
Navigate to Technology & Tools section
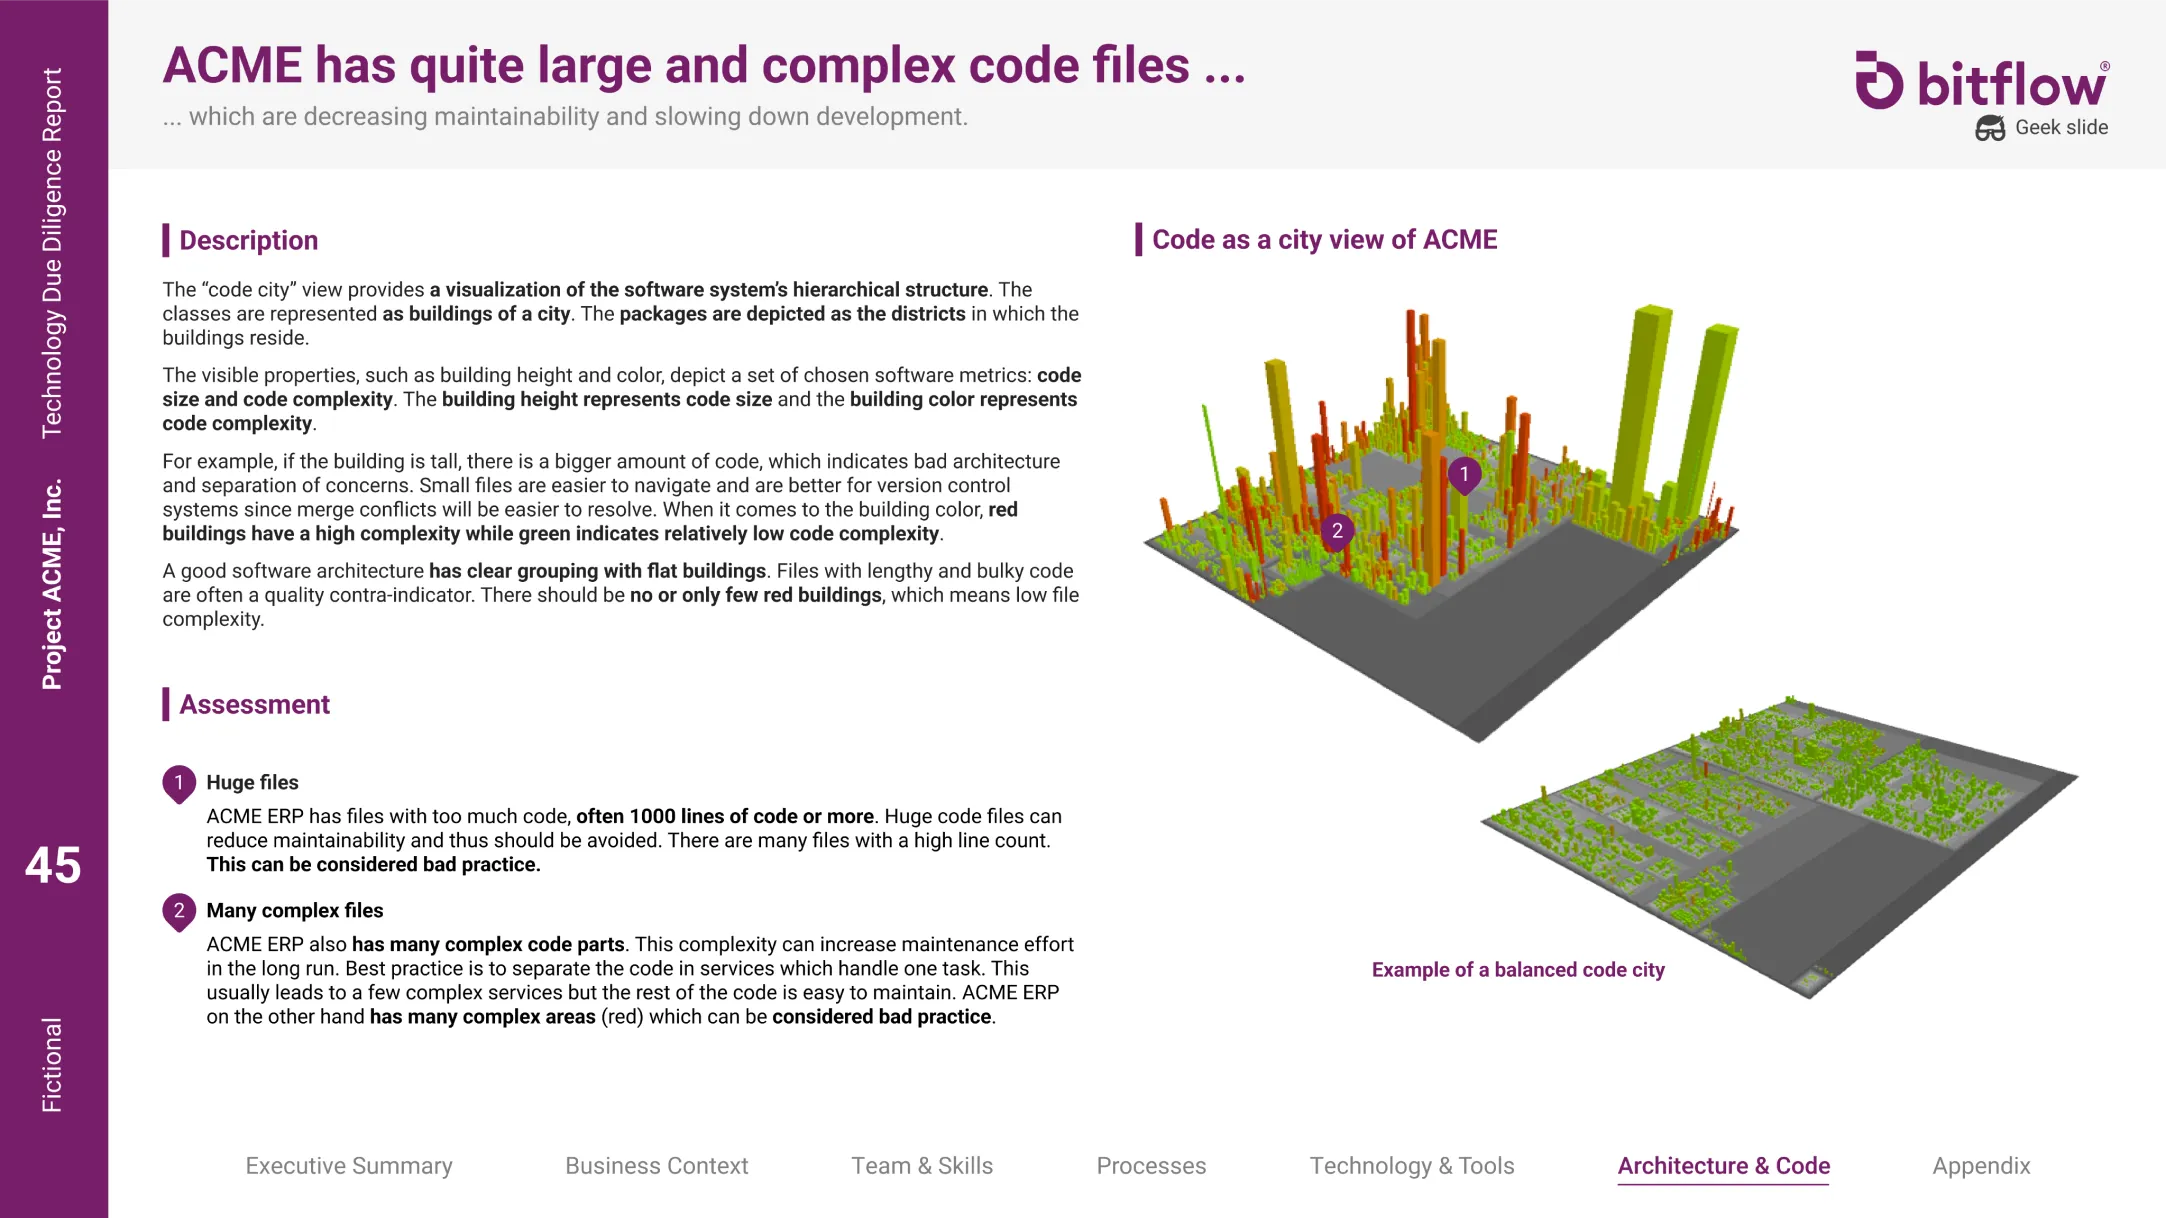point(1412,1166)
